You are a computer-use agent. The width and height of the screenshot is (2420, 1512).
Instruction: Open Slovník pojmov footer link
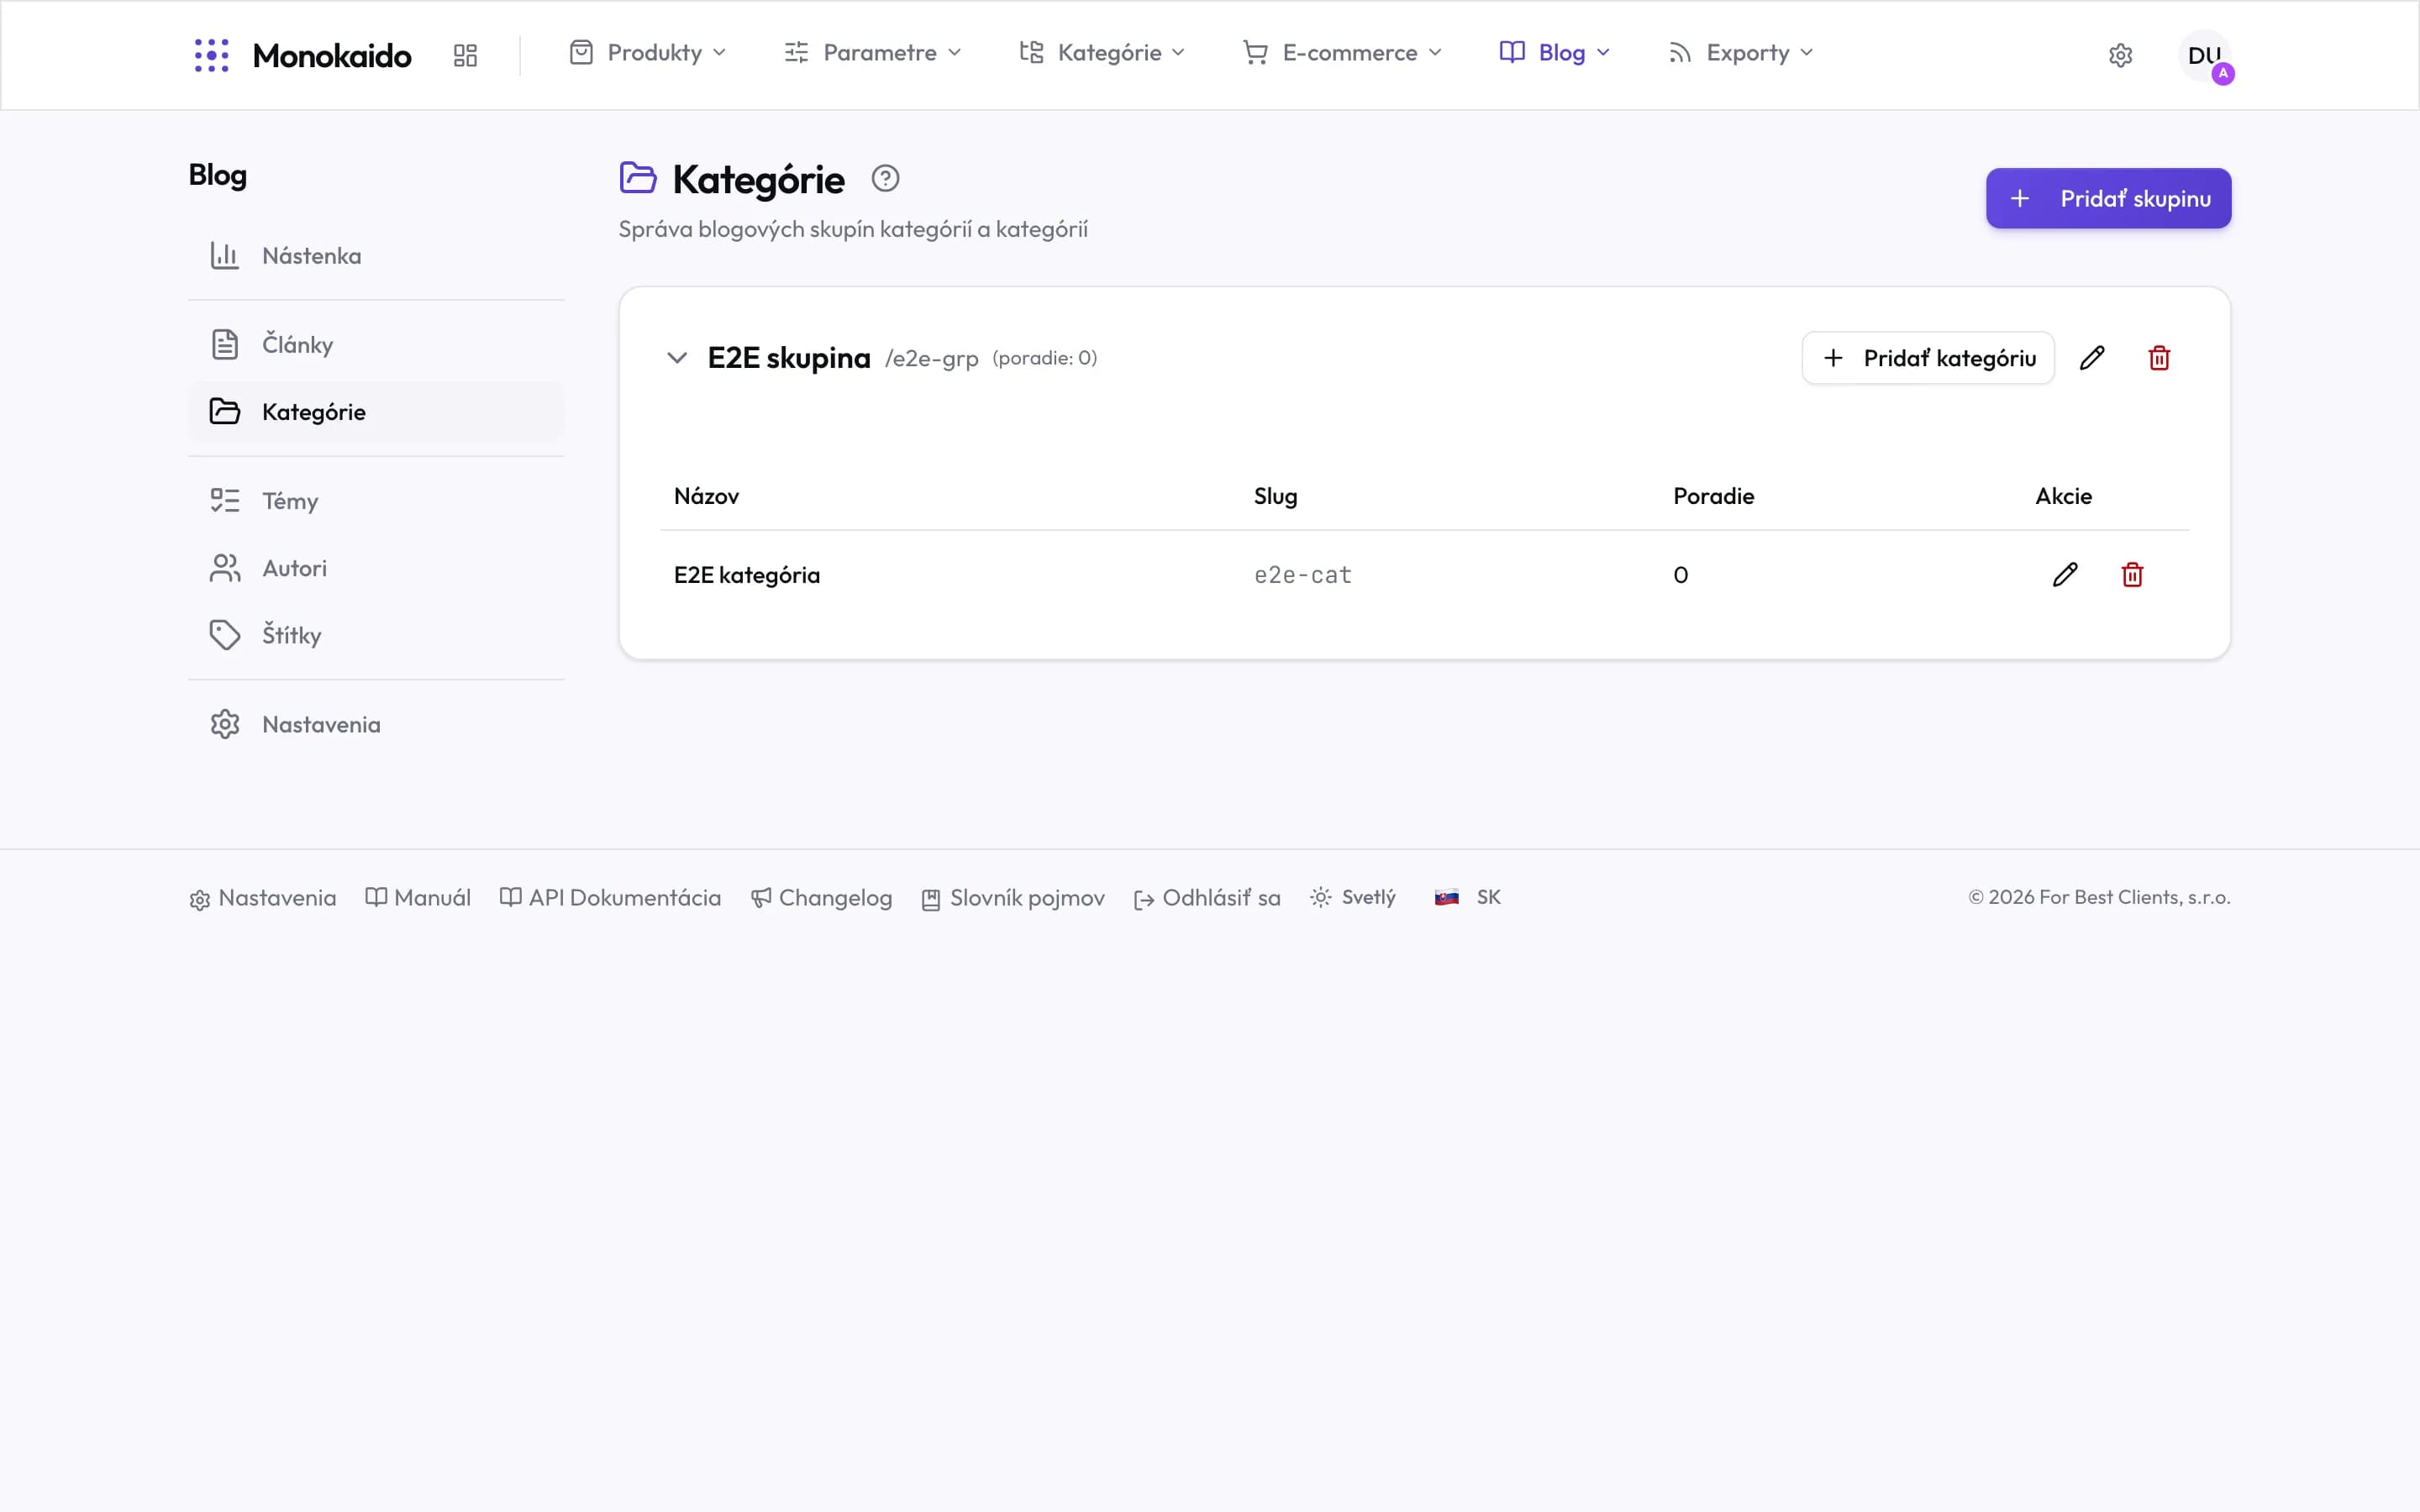1013,898
